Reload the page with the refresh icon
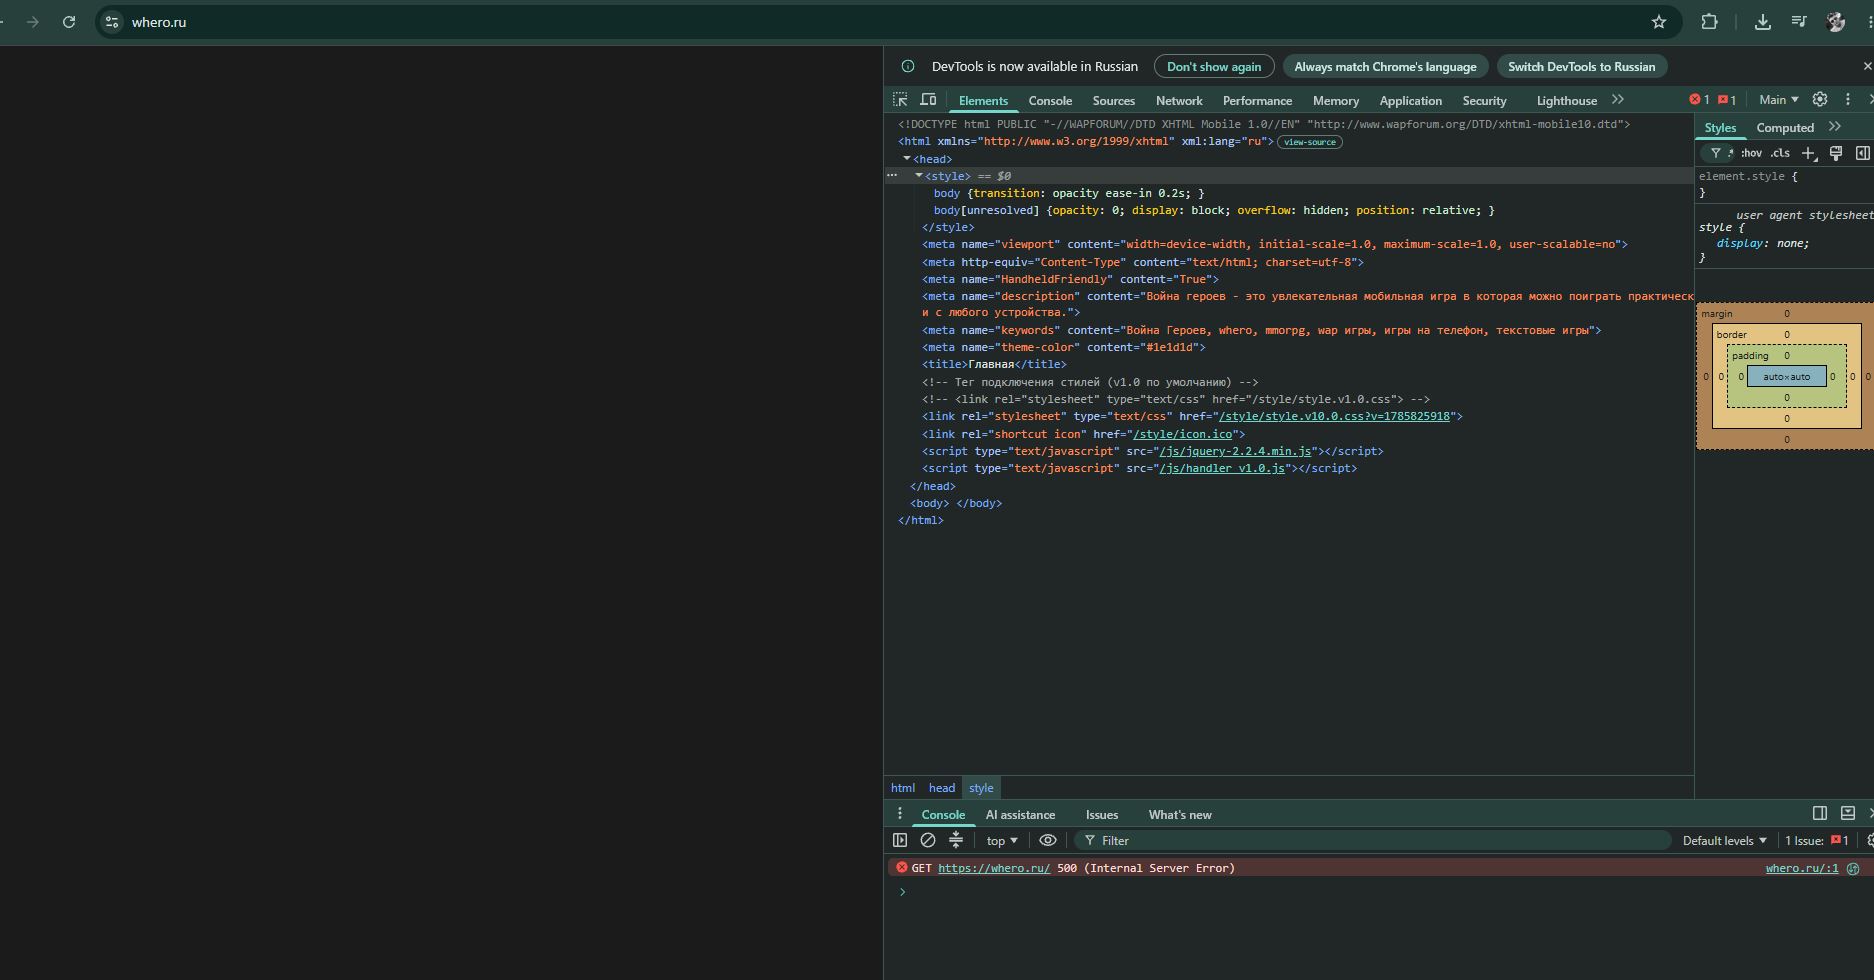 (x=69, y=22)
